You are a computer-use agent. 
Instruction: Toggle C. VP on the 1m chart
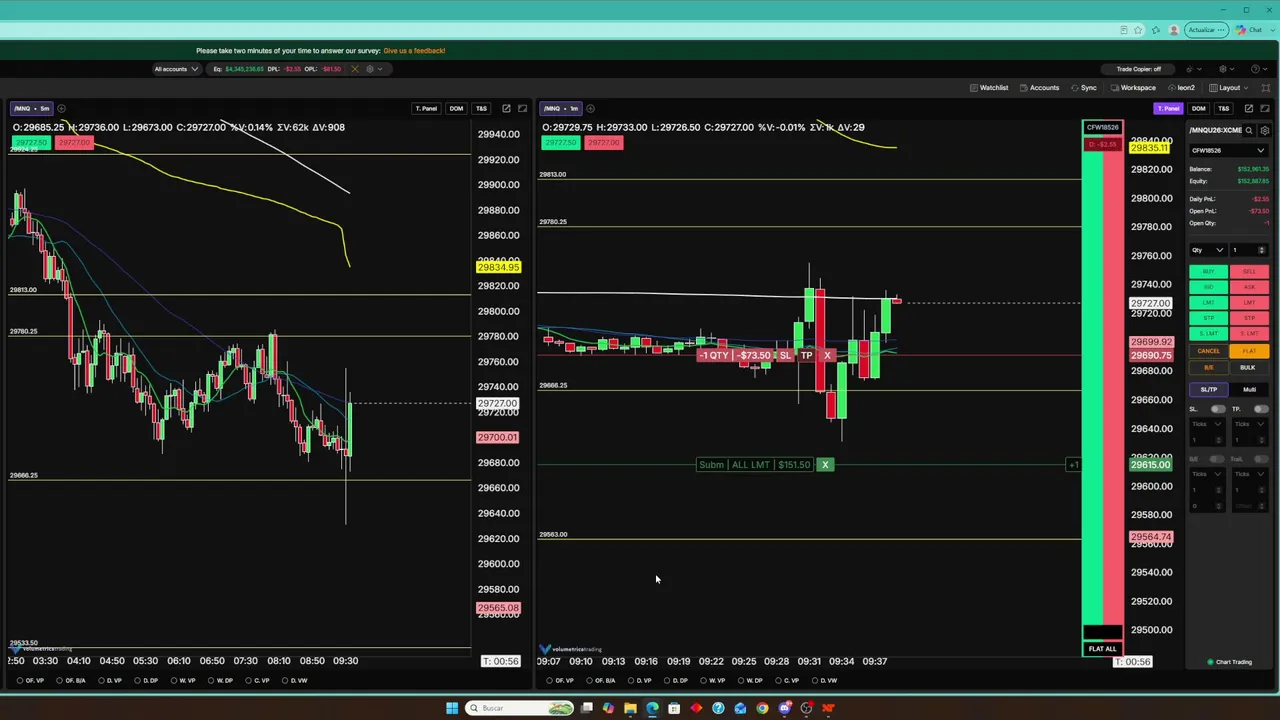click(x=787, y=681)
